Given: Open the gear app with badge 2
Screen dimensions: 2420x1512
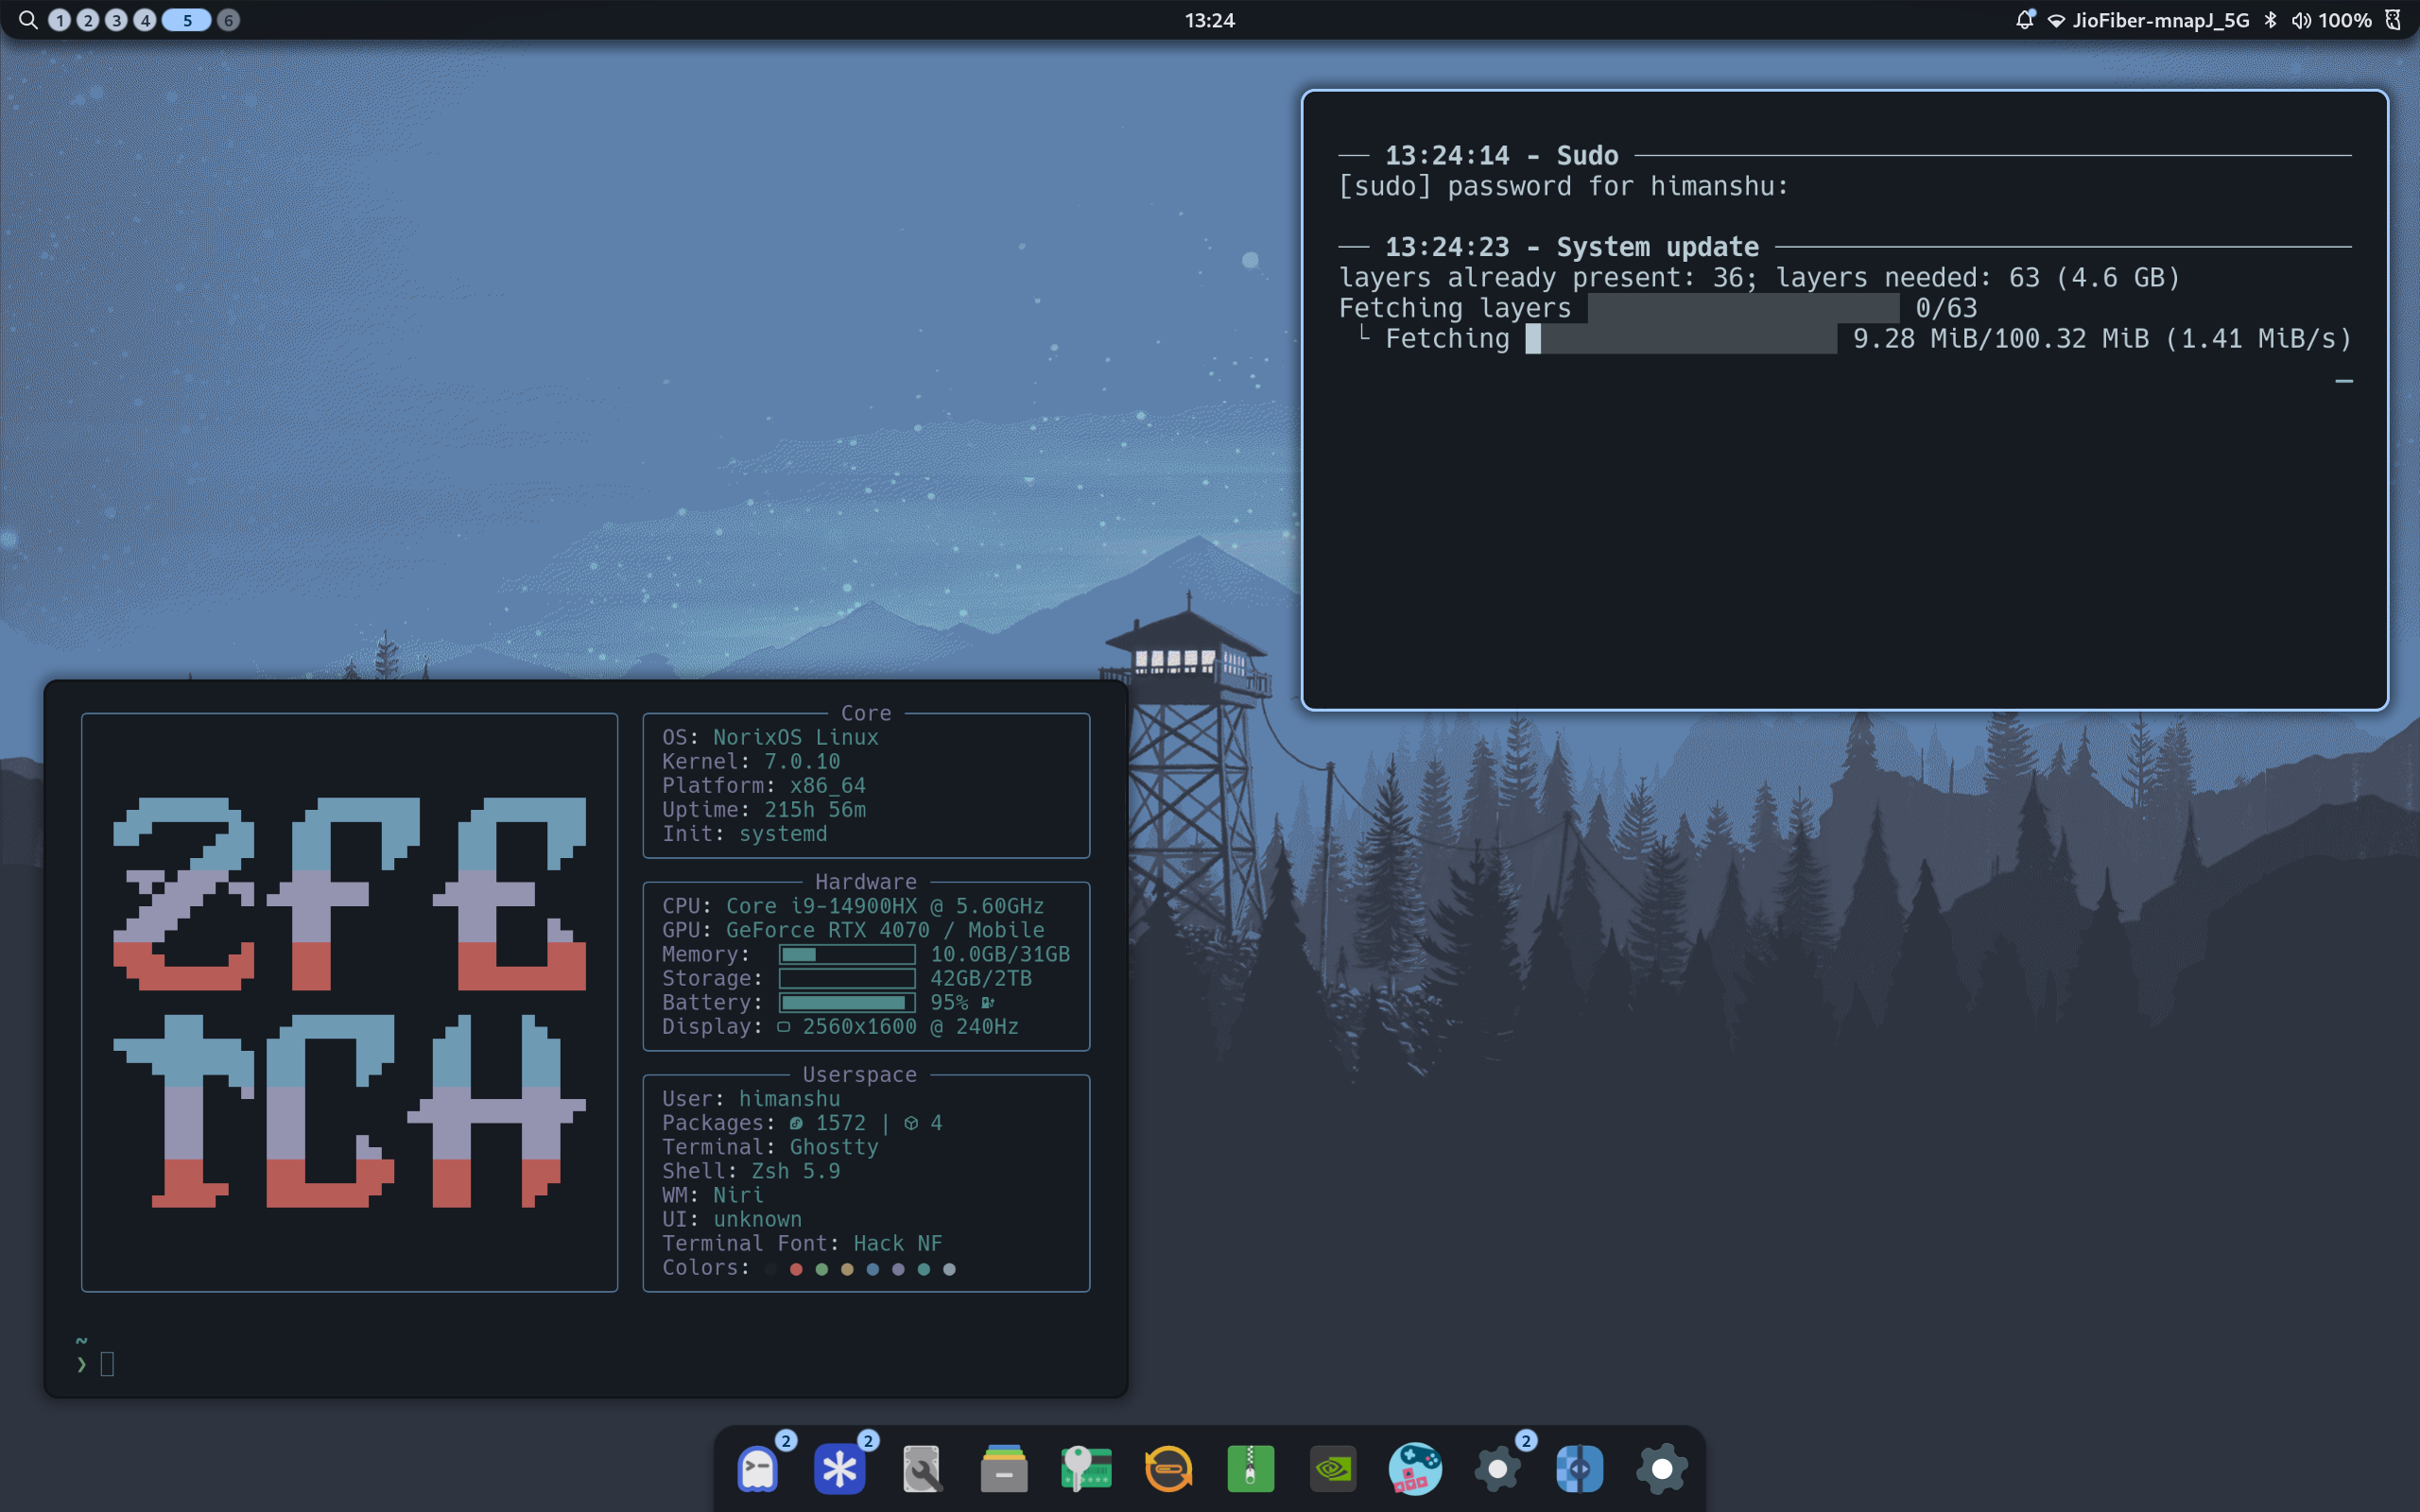Looking at the screenshot, I should [1497, 1469].
